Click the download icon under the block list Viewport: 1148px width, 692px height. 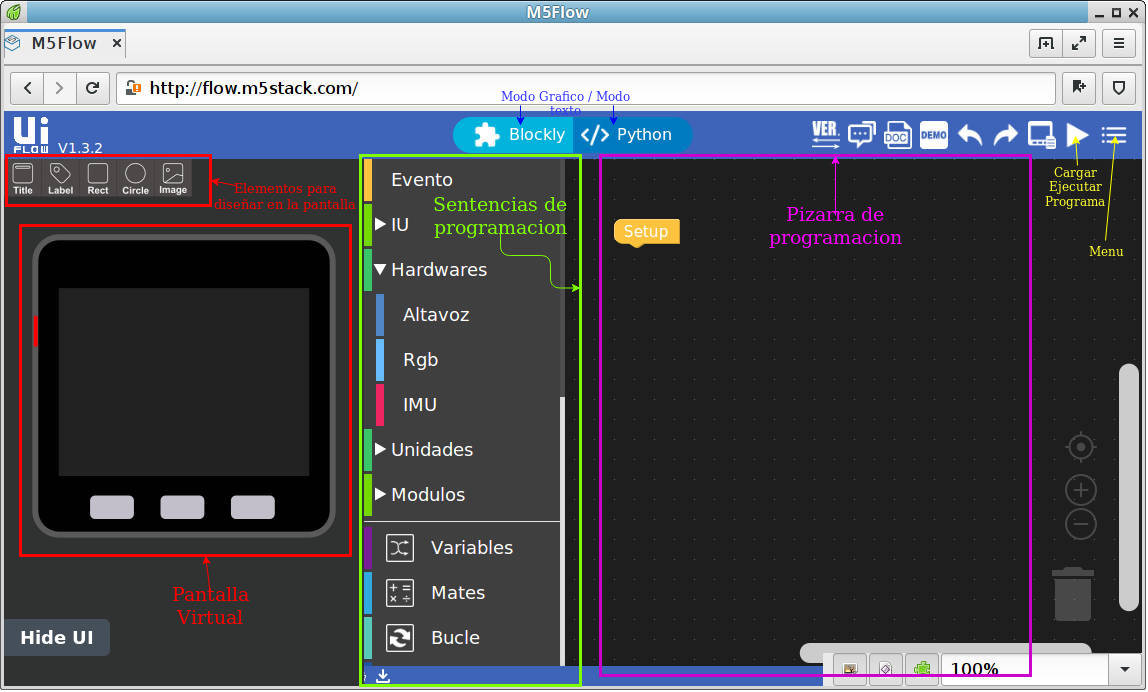(383, 676)
